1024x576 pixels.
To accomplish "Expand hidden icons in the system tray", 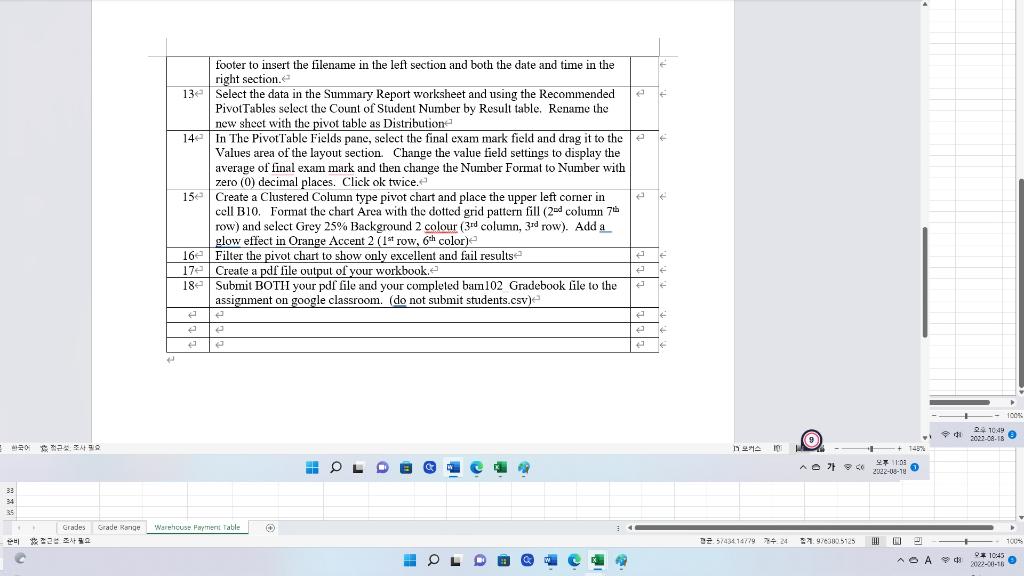I will pos(901,561).
